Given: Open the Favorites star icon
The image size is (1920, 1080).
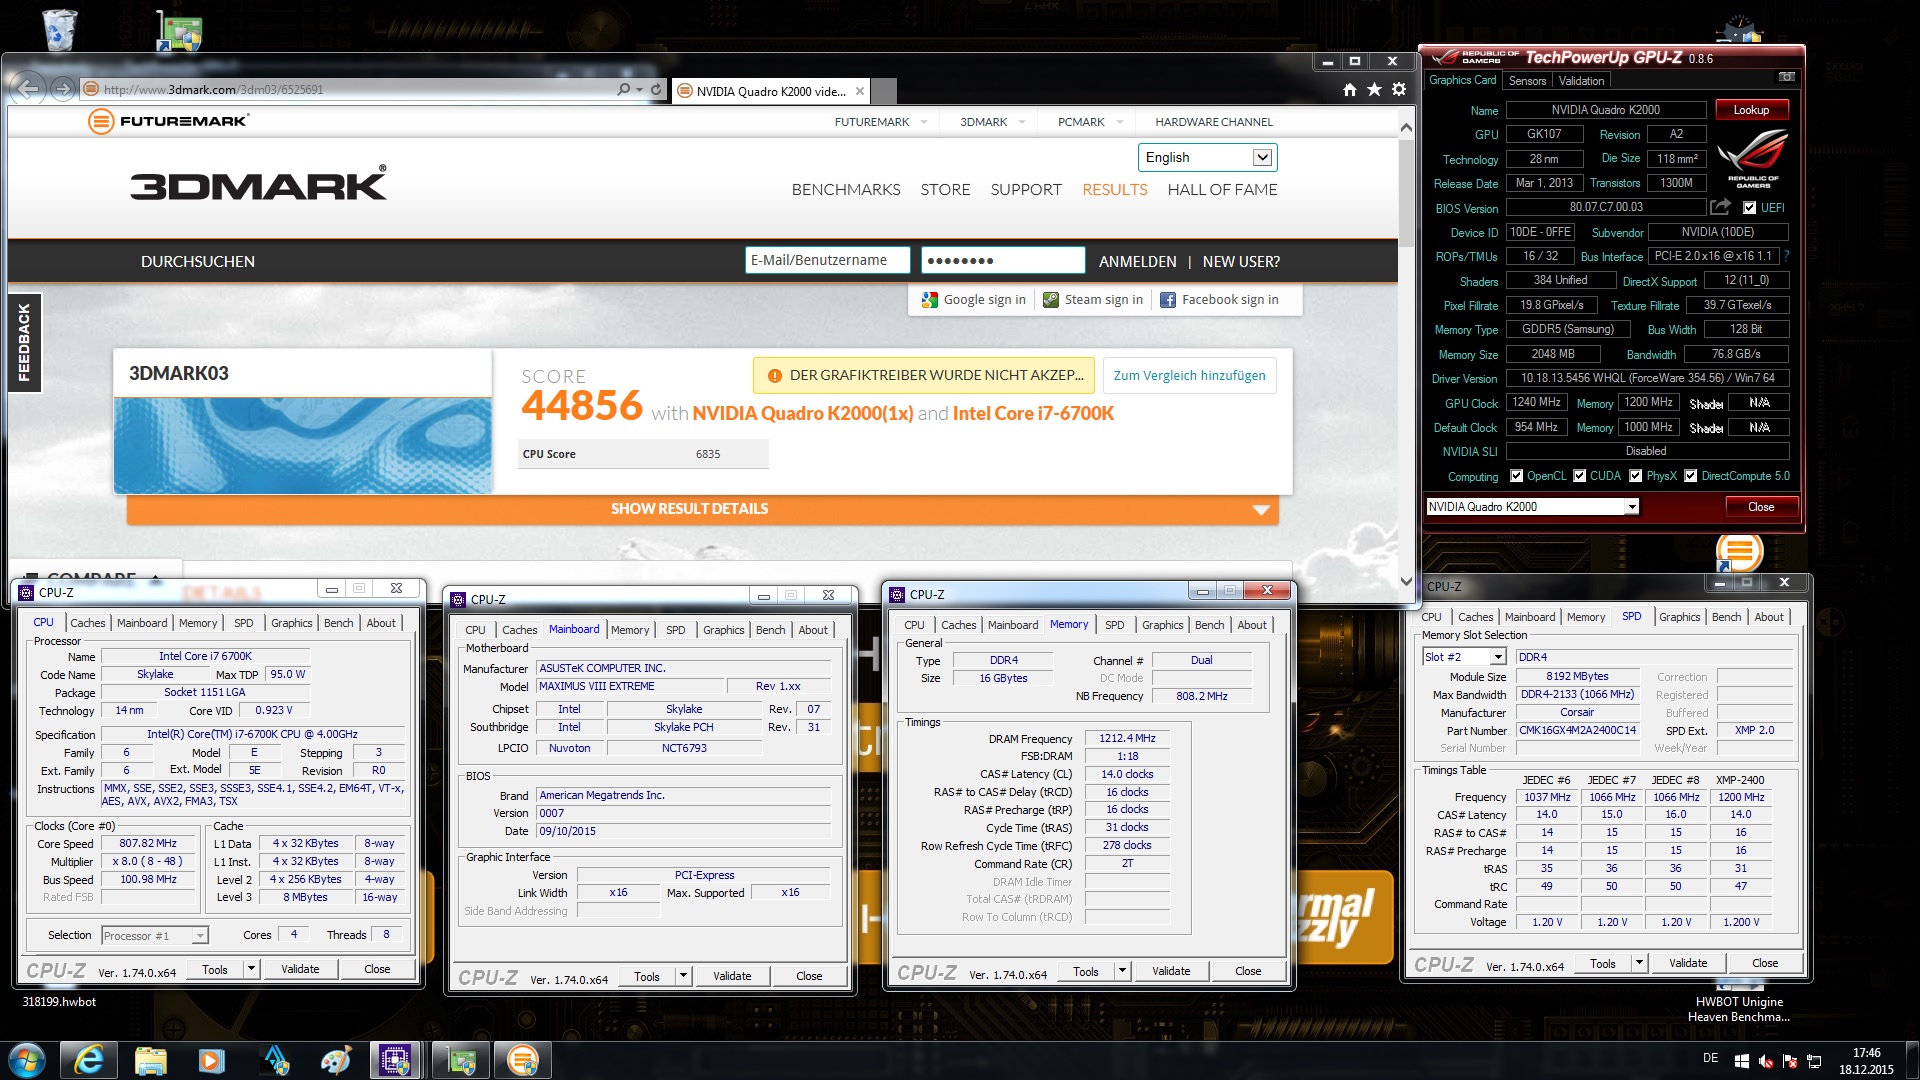Looking at the screenshot, I should [x=1374, y=90].
